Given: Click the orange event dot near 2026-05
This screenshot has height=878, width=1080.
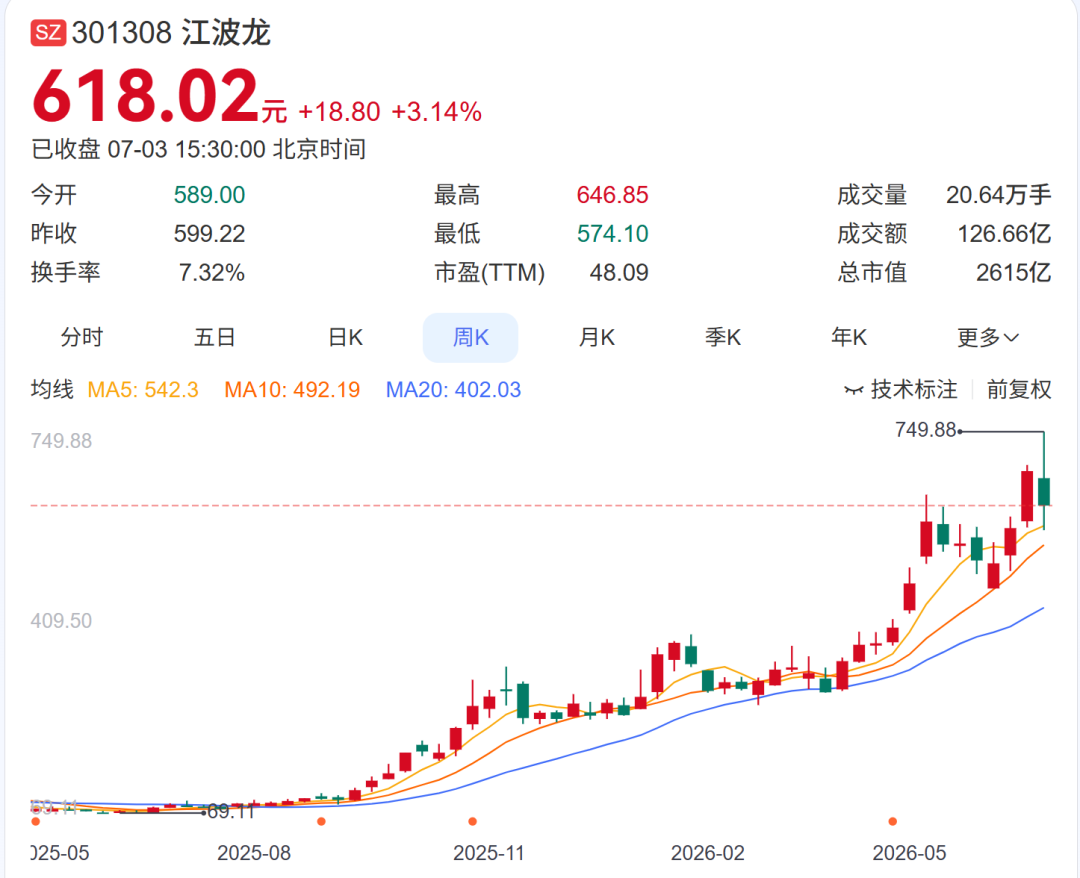Looking at the screenshot, I should click(893, 821).
